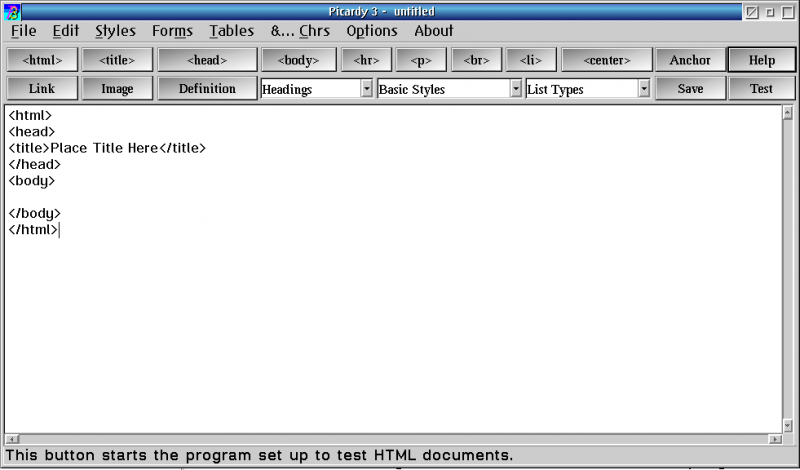Open the Options menu
The height and width of the screenshot is (470, 800).
click(372, 31)
